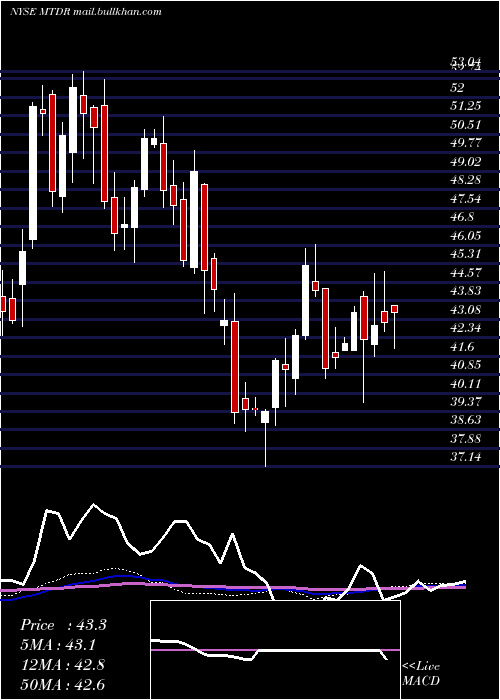Click the NYSE MTDR chart title

tap(85, 12)
